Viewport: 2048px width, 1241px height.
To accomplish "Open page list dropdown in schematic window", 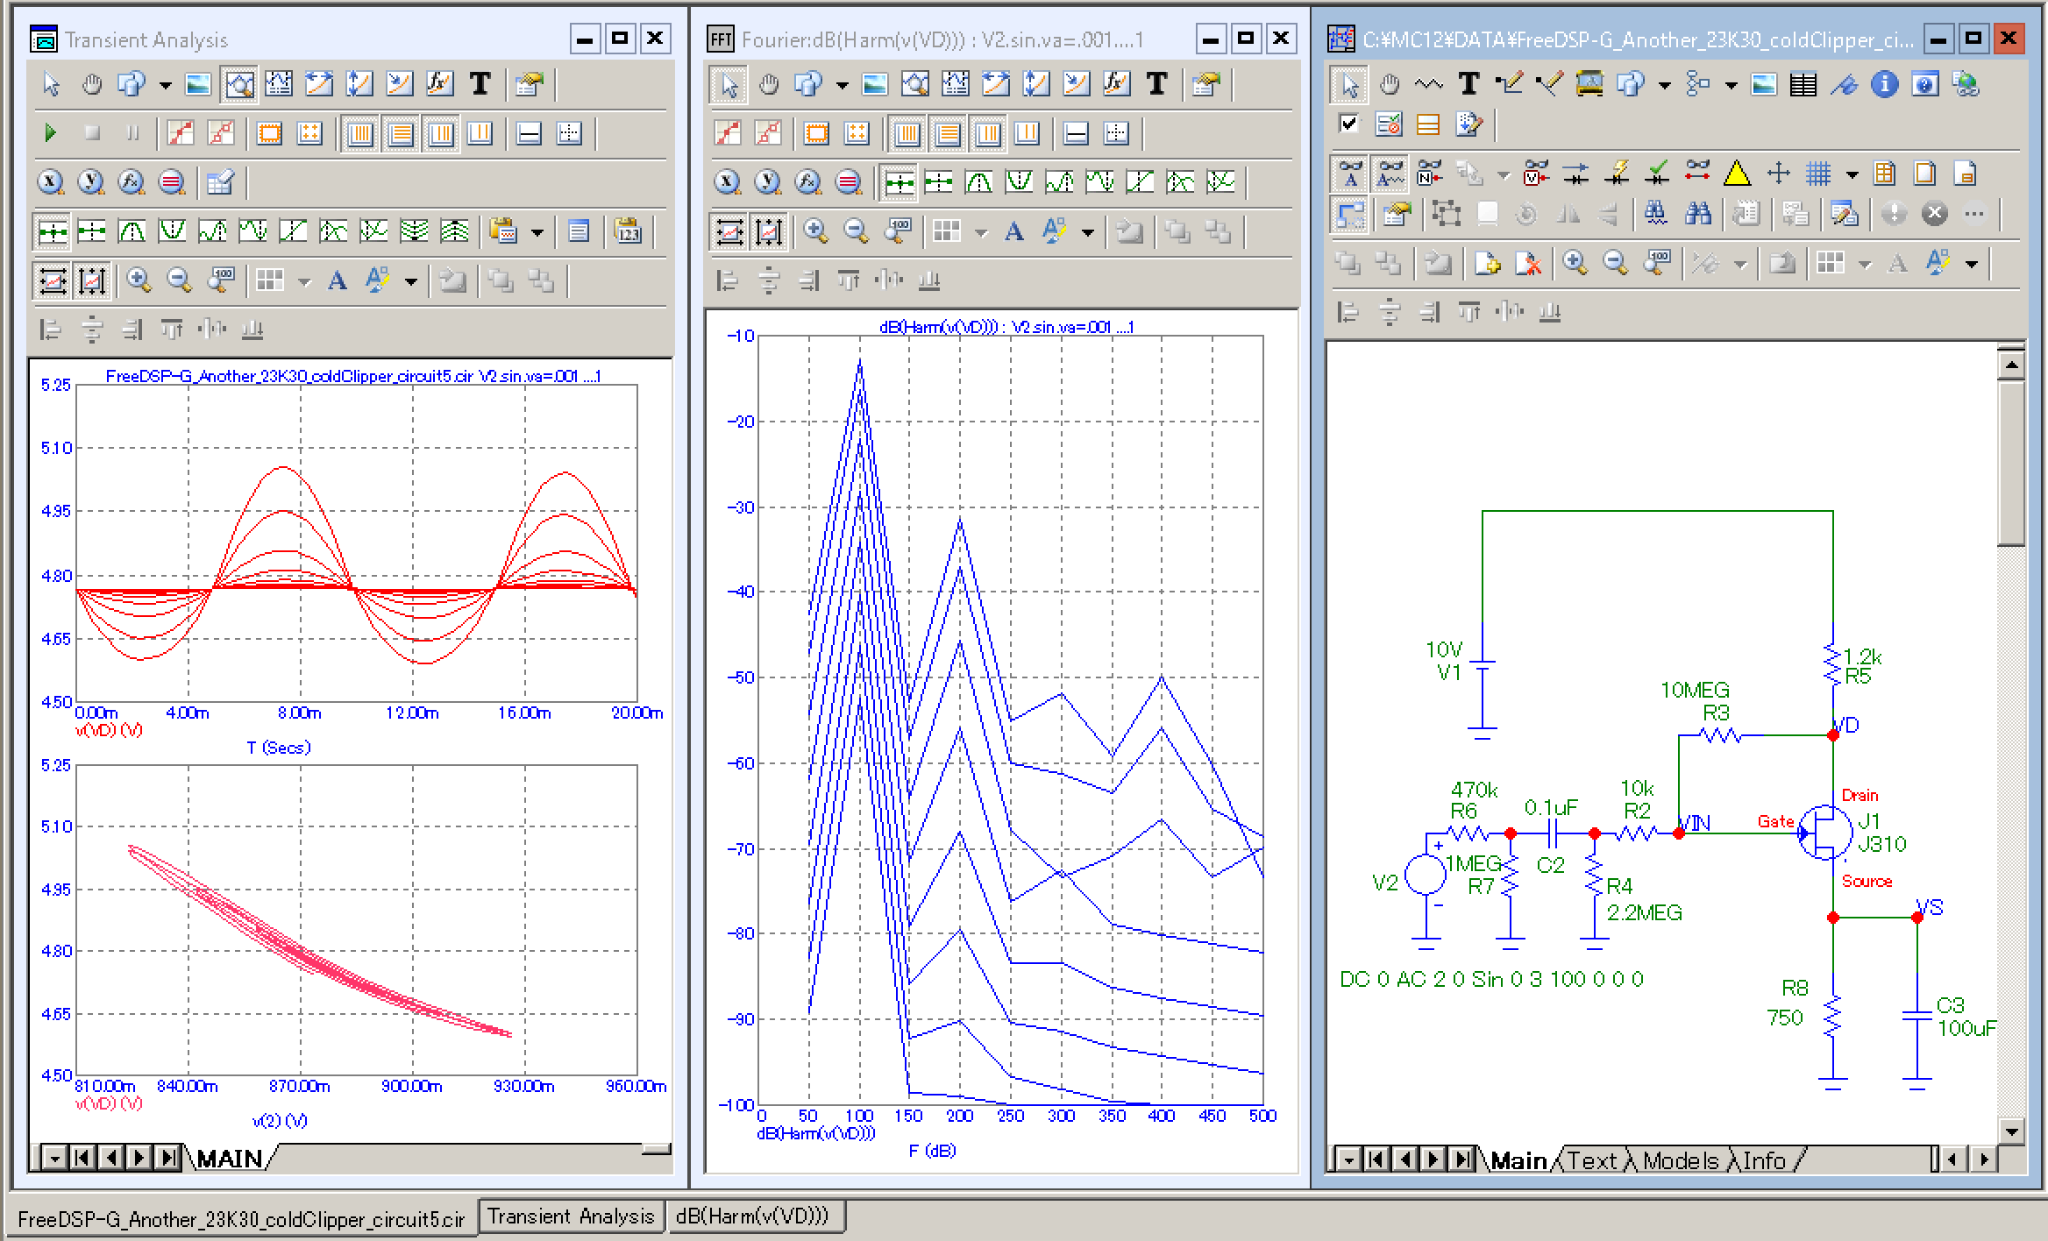I will click(1349, 1160).
